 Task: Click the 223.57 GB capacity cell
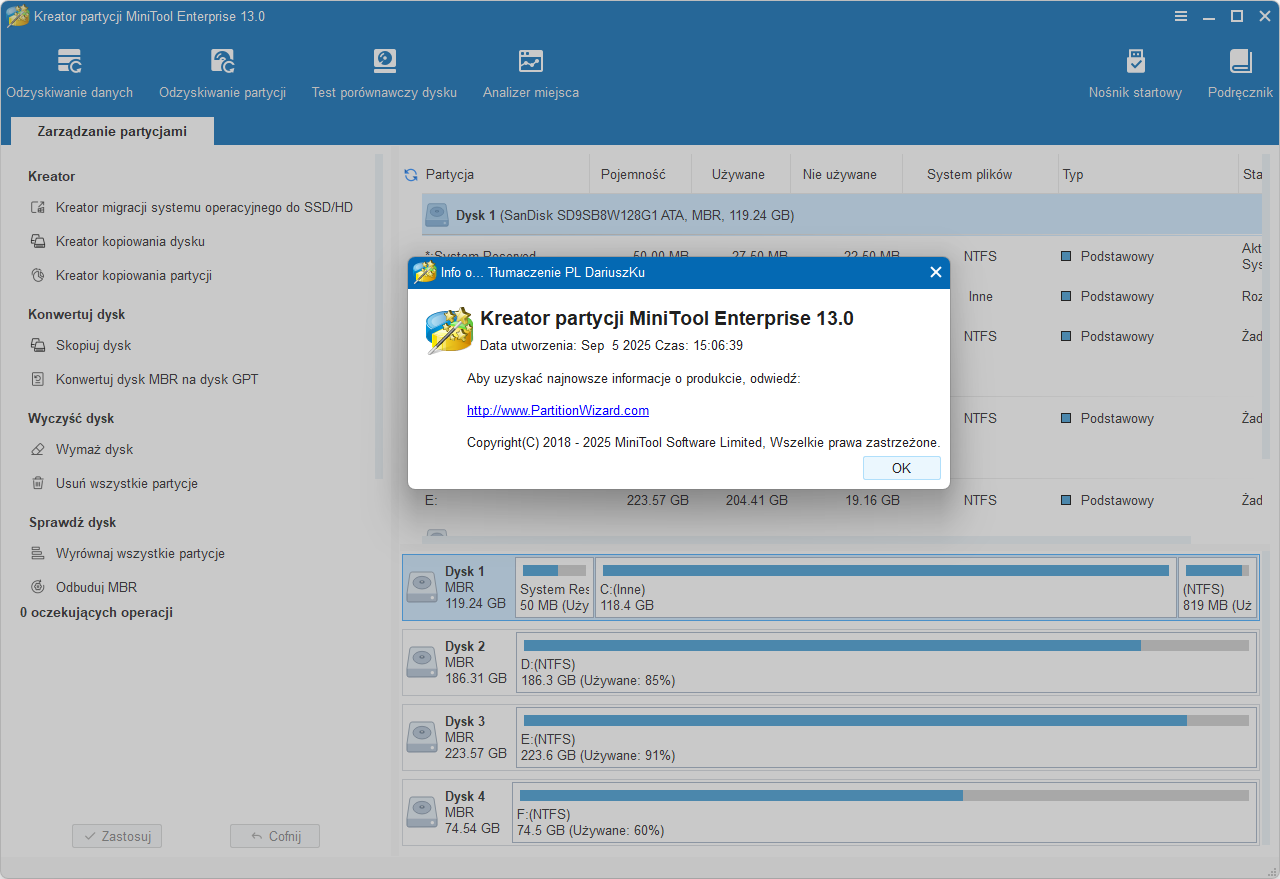click(x=658, y=500)
